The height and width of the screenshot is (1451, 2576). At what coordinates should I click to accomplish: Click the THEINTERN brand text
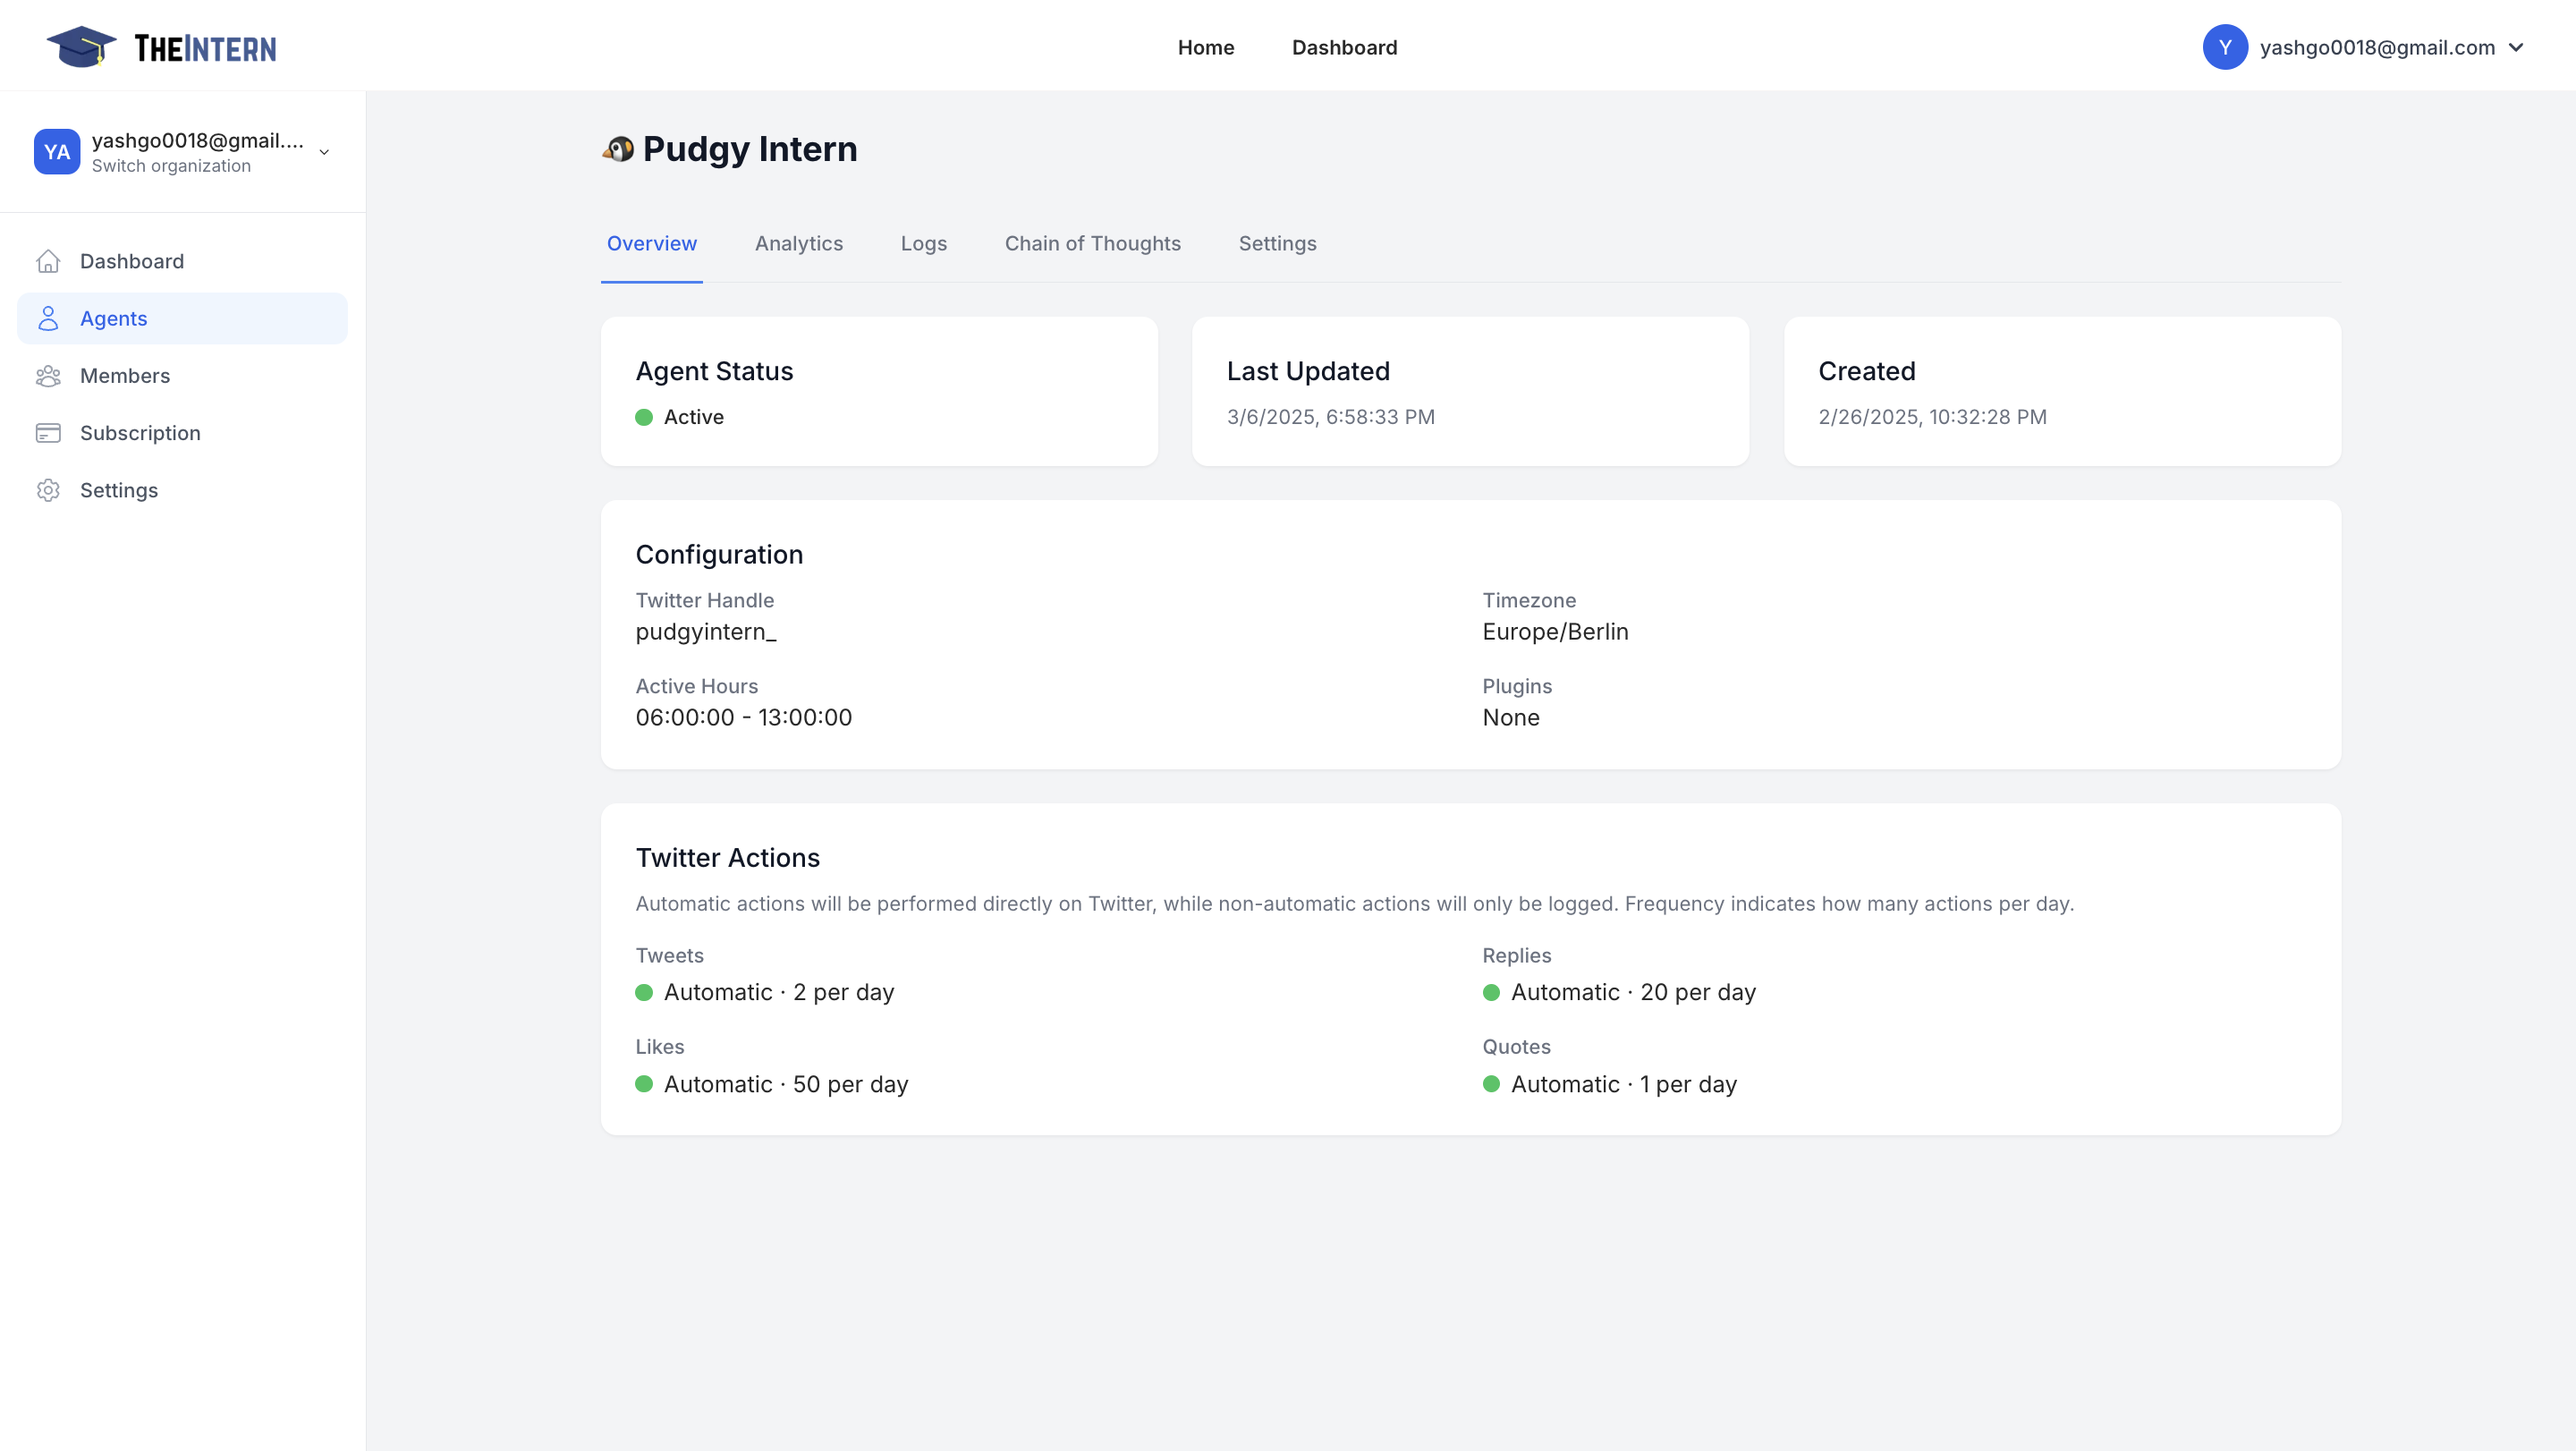click(x=205, y=48)
